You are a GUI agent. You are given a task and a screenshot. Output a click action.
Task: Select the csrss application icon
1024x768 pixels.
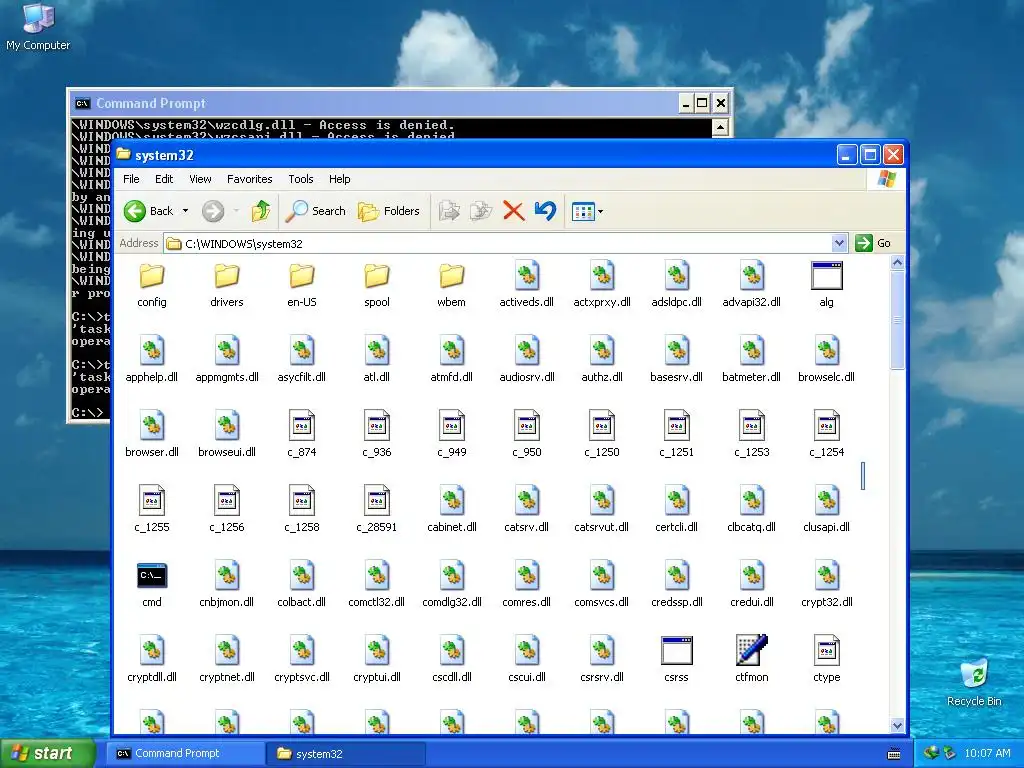tap(677, 659)
